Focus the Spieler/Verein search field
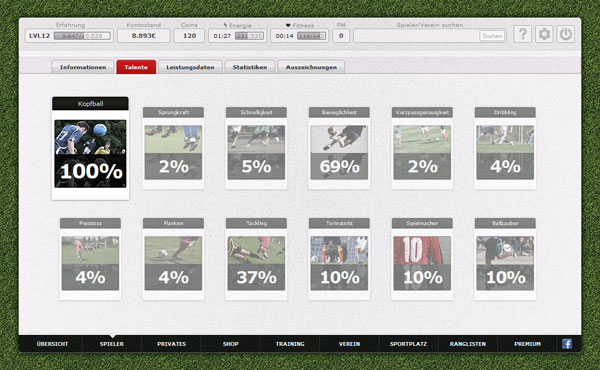The height and width of the screenshot is (370, 600). click(x=416, y=36)
